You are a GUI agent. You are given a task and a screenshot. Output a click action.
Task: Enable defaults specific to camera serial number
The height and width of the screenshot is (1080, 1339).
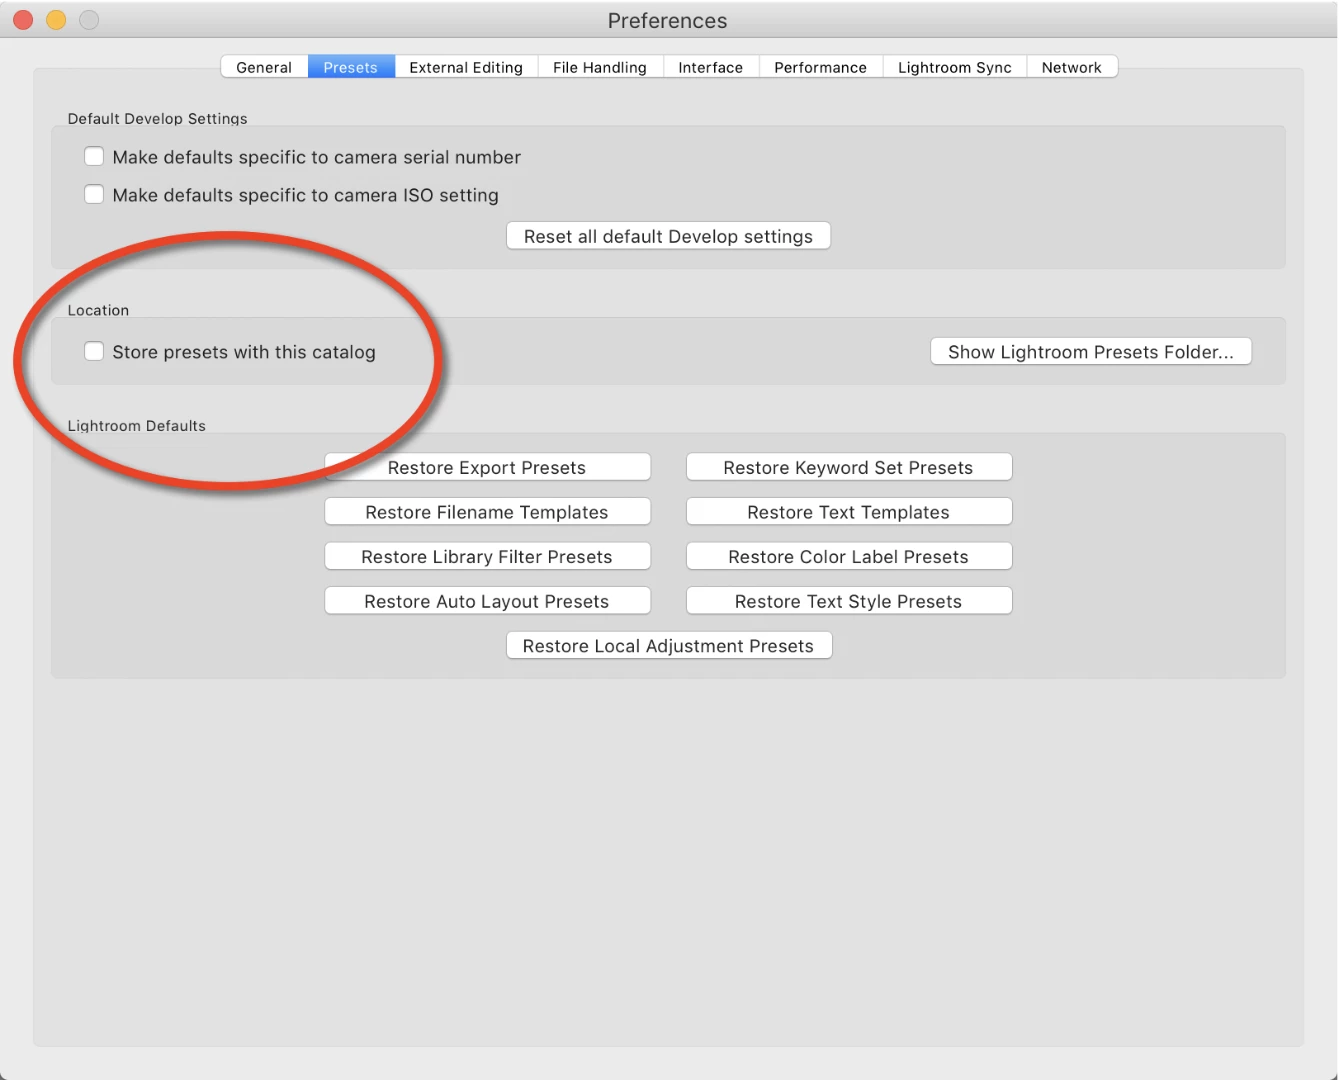[94, 157]
